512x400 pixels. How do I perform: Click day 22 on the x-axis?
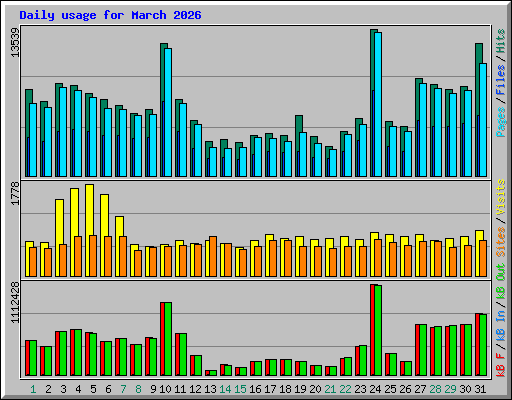pyautogui.click(x=345, y=389)
